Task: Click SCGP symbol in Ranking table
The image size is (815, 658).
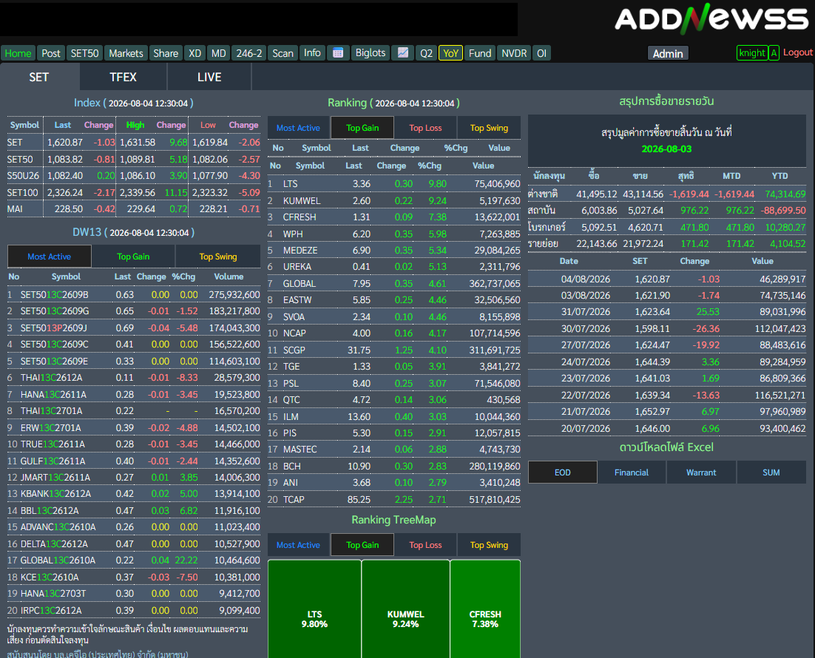Action: [x=294, y=350]
